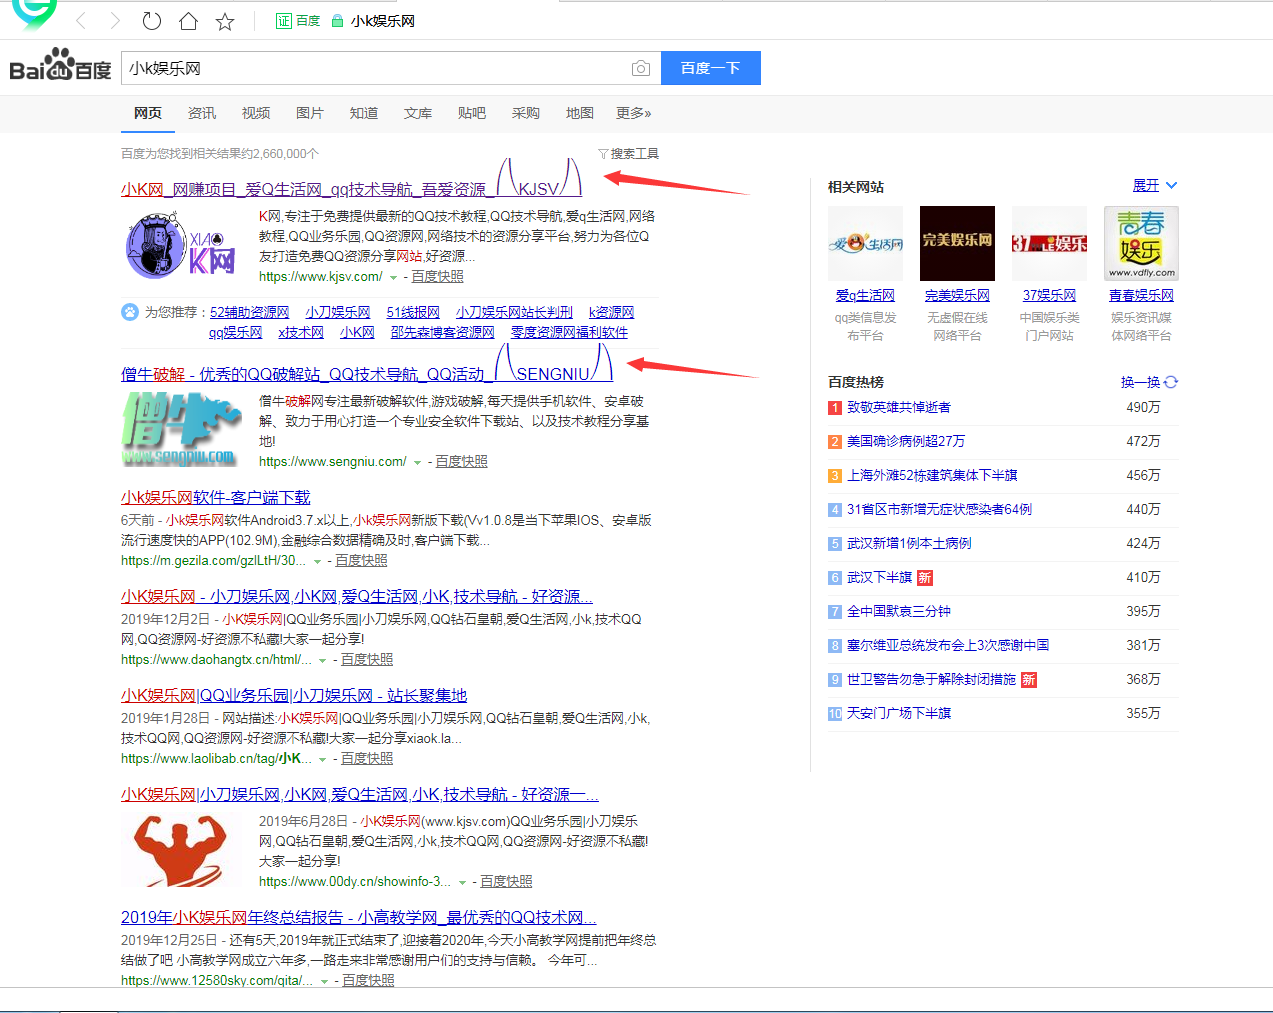This screenshot has height=1013, width=1273.
Task: Click the refresh icon beside 换一换
Action: point(1171,382)
